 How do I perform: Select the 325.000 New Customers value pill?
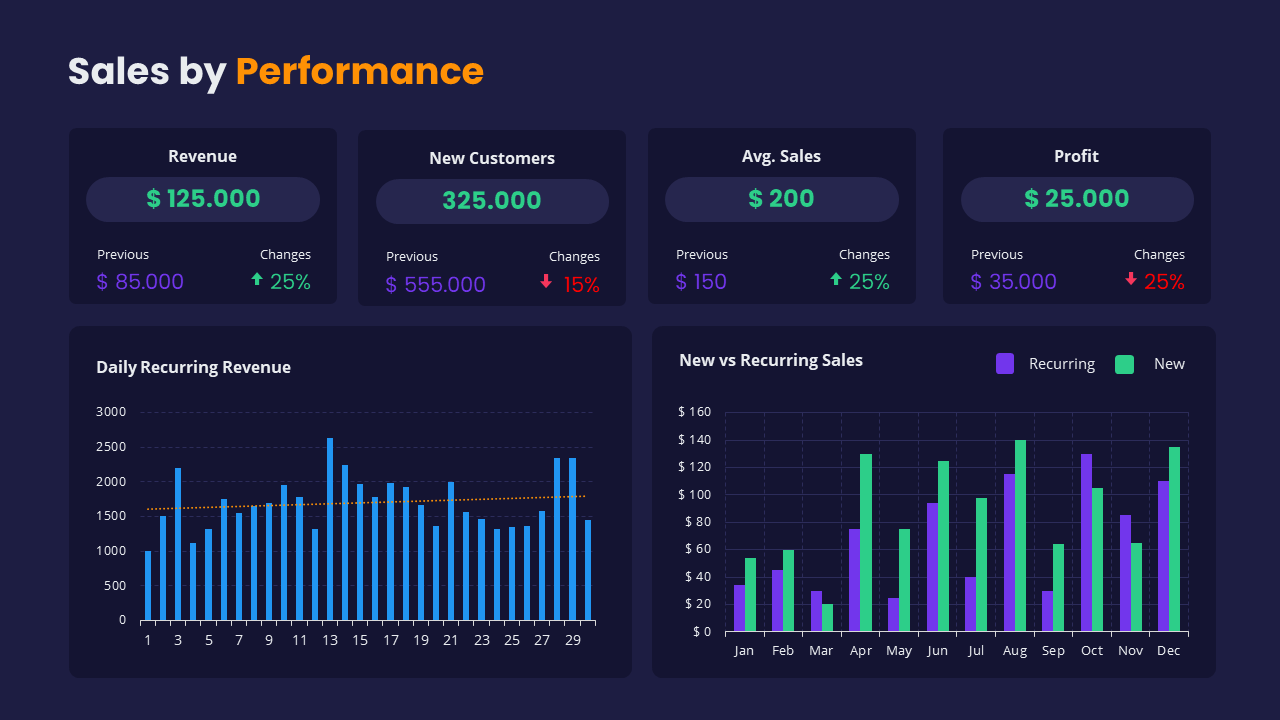click(492, 201)
